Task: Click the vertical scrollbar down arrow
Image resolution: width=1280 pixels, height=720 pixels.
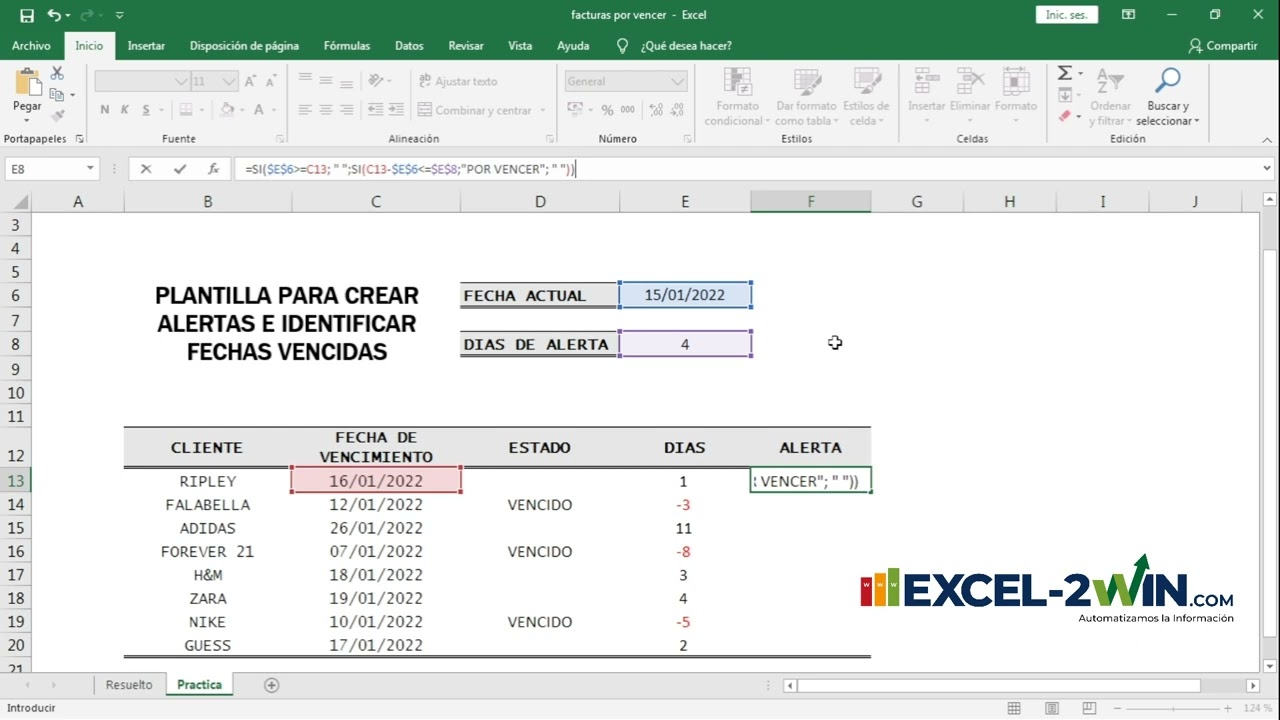Action: pyautogui.click(x=1268, y=665)
